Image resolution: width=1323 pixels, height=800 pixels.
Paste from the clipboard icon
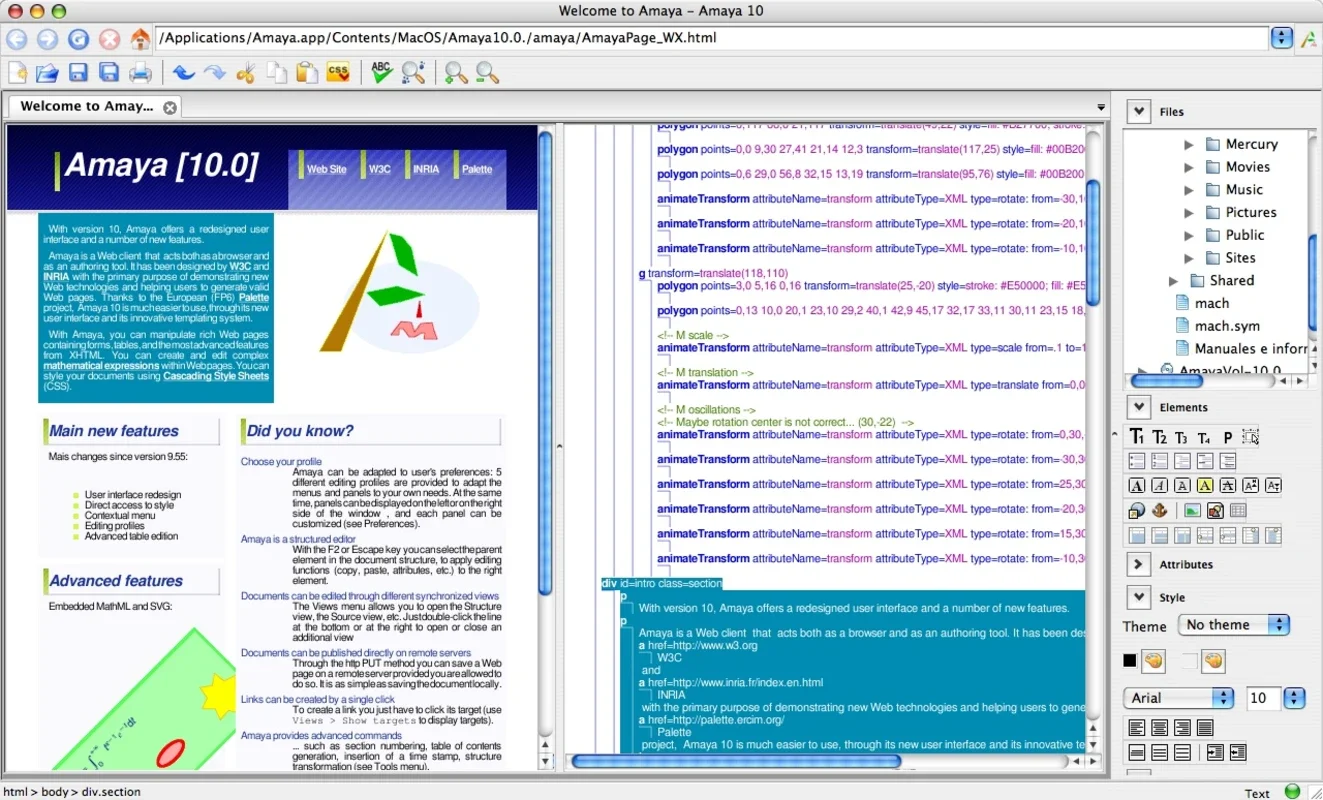click(308, 72)
